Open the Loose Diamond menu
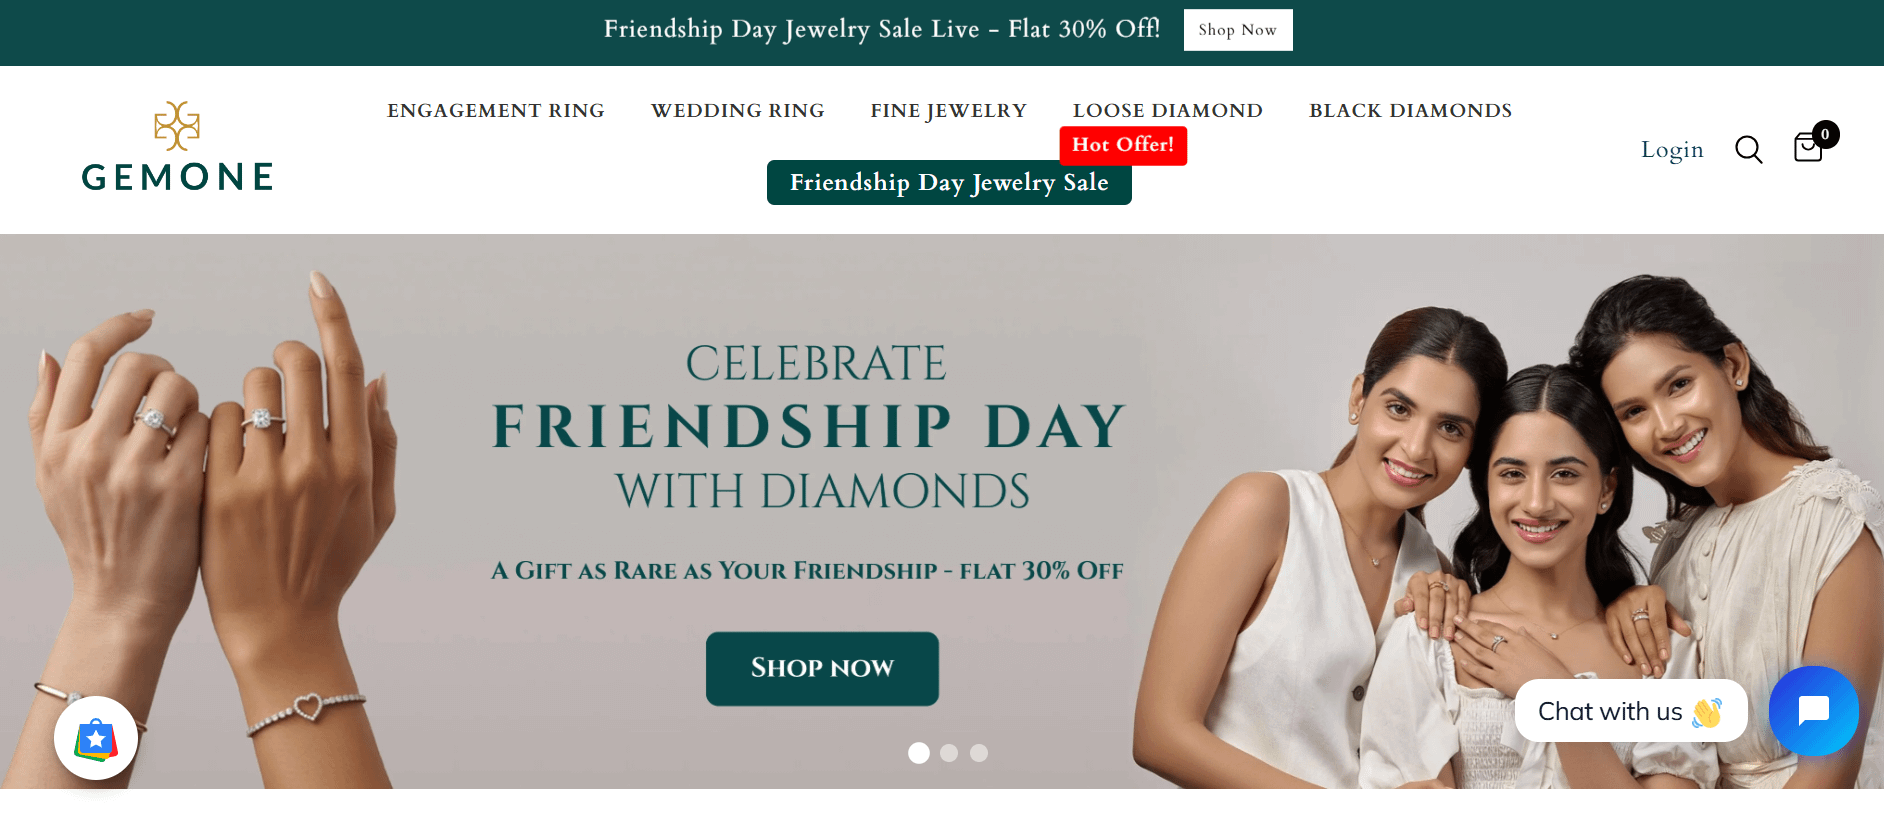 point(1167,111)
